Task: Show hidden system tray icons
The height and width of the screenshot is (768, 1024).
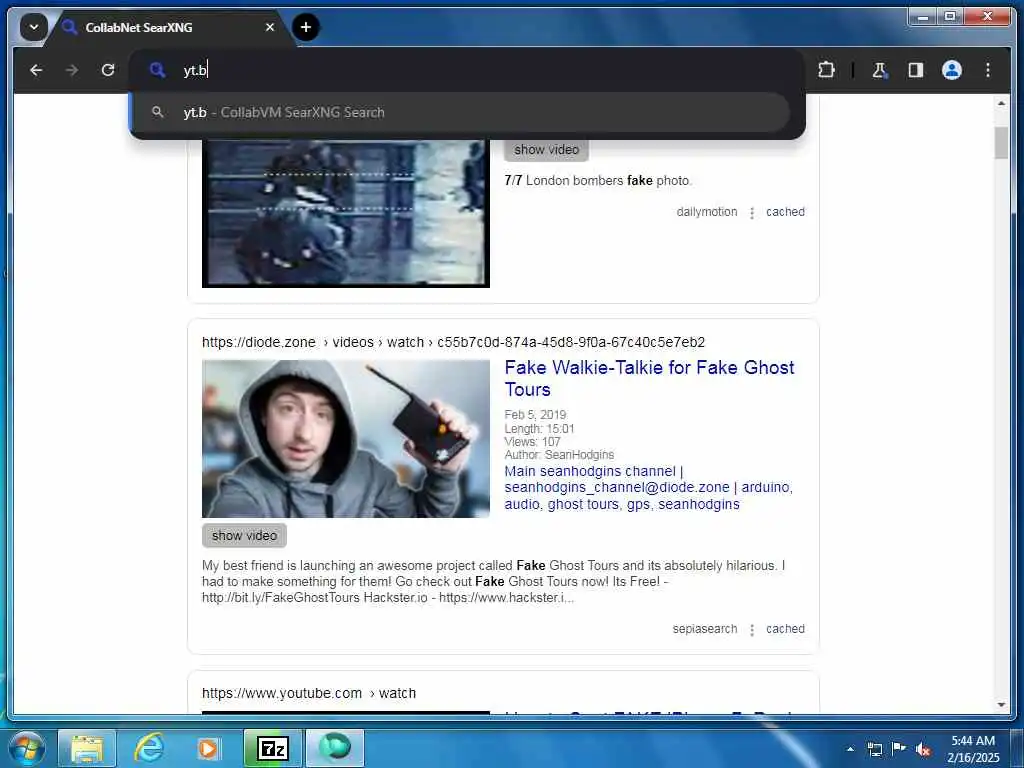Action: pos(850,749)
